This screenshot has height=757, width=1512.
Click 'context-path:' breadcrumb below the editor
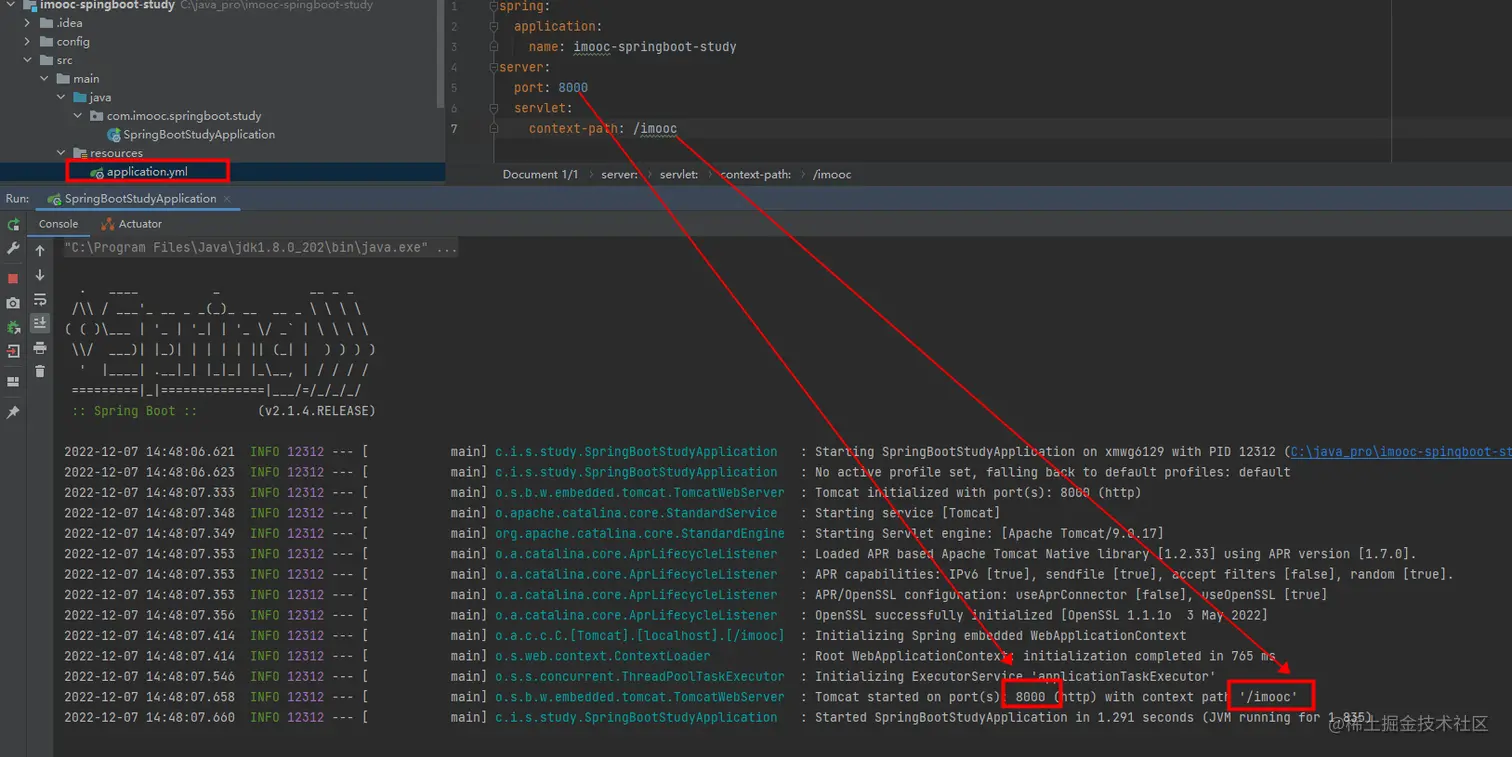(755, 174)
